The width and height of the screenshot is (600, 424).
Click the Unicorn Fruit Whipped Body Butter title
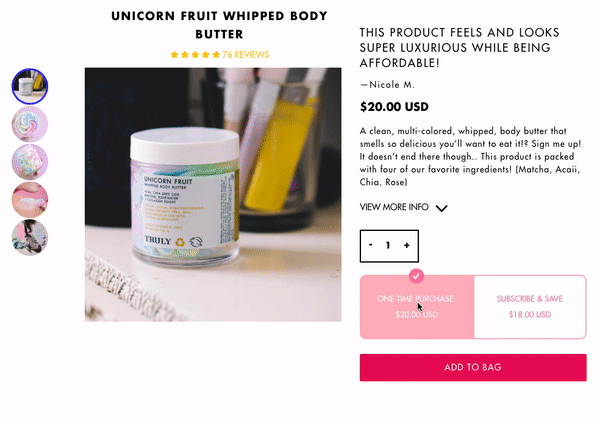tap(219, 25)
